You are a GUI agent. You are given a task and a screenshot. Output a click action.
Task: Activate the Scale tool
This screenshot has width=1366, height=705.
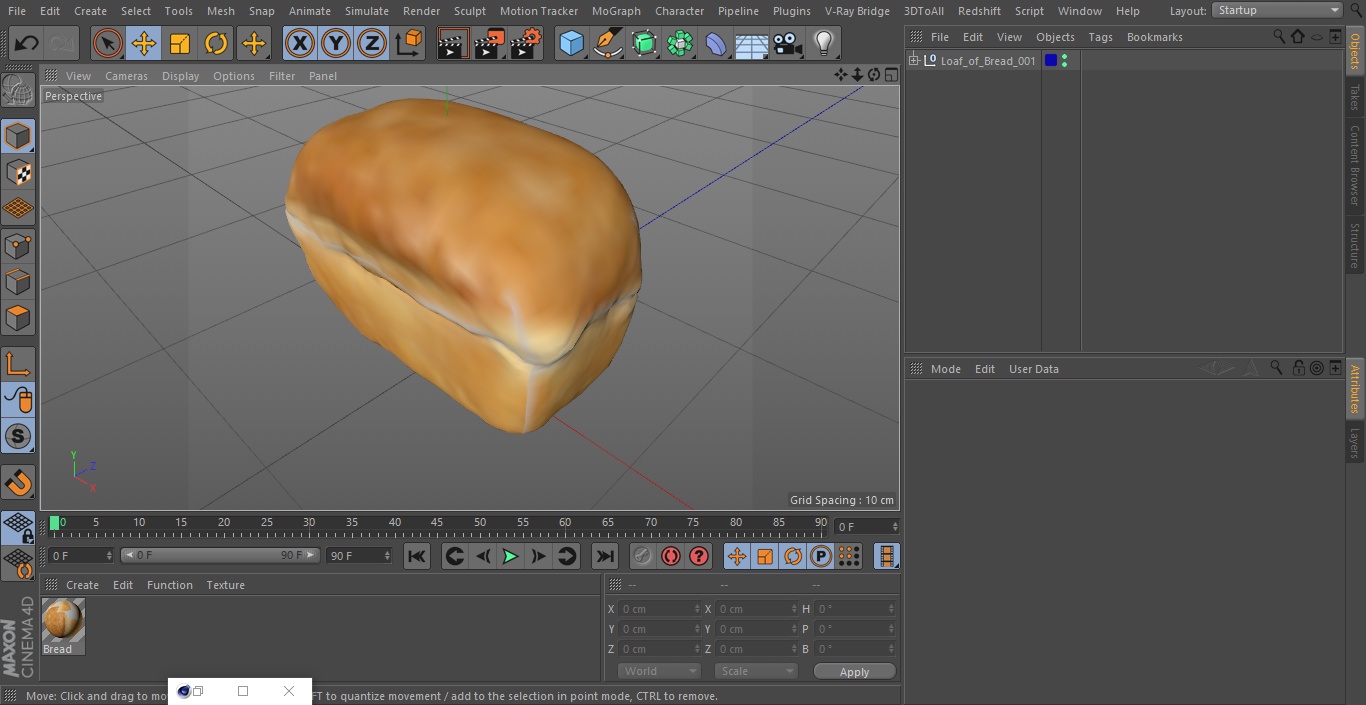click(x=180, y=44)
